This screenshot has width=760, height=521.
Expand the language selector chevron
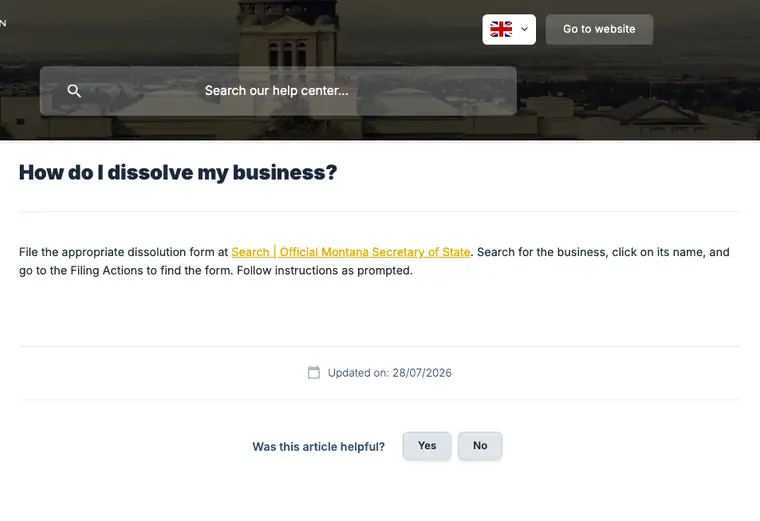(x=524, y=29)
